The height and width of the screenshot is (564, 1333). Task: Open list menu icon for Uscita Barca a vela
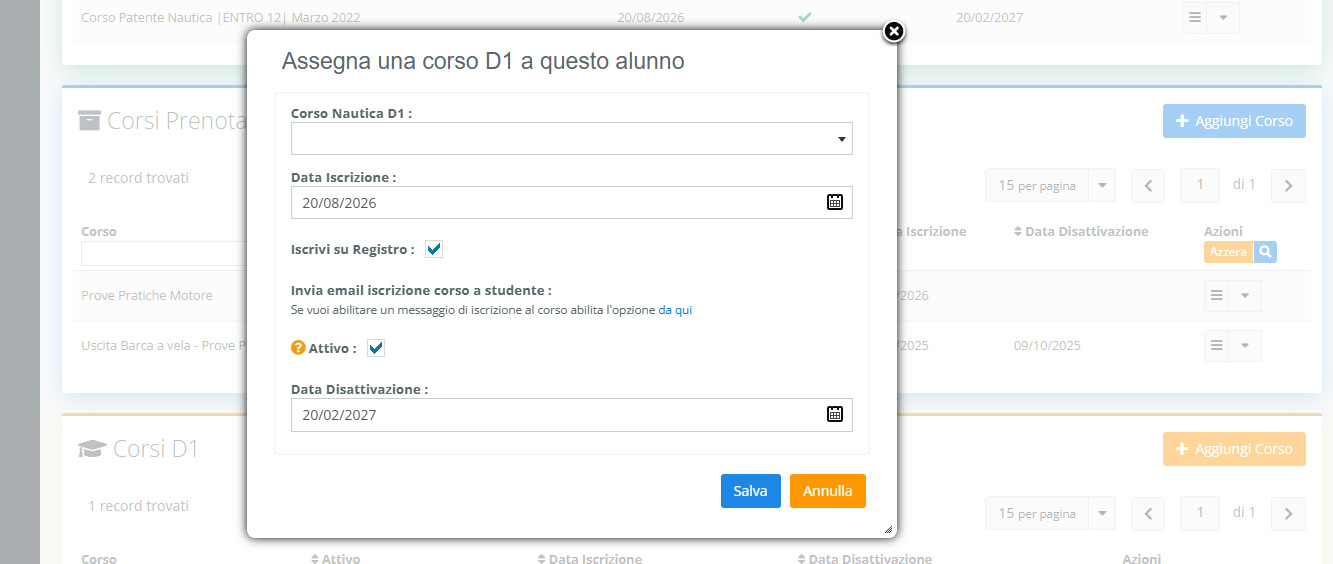pos(1217,346)
